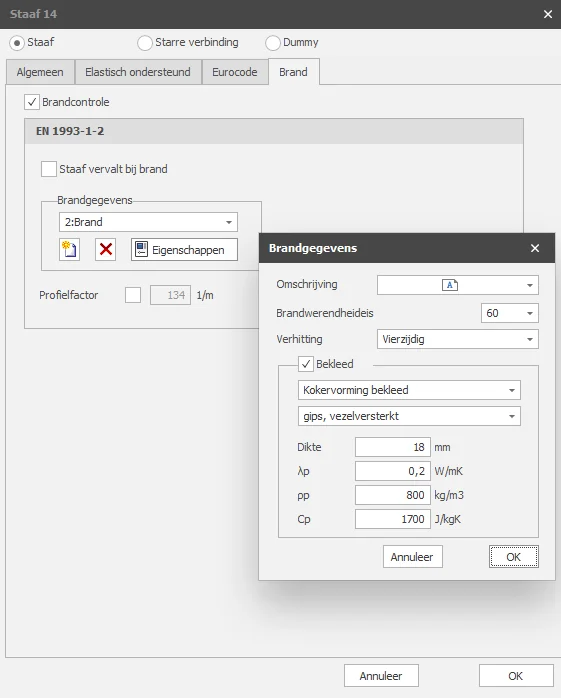The width and height of the screenshot is (561, 698).
Task: Open Eigenschappen properties button
Action: [184, 249]
